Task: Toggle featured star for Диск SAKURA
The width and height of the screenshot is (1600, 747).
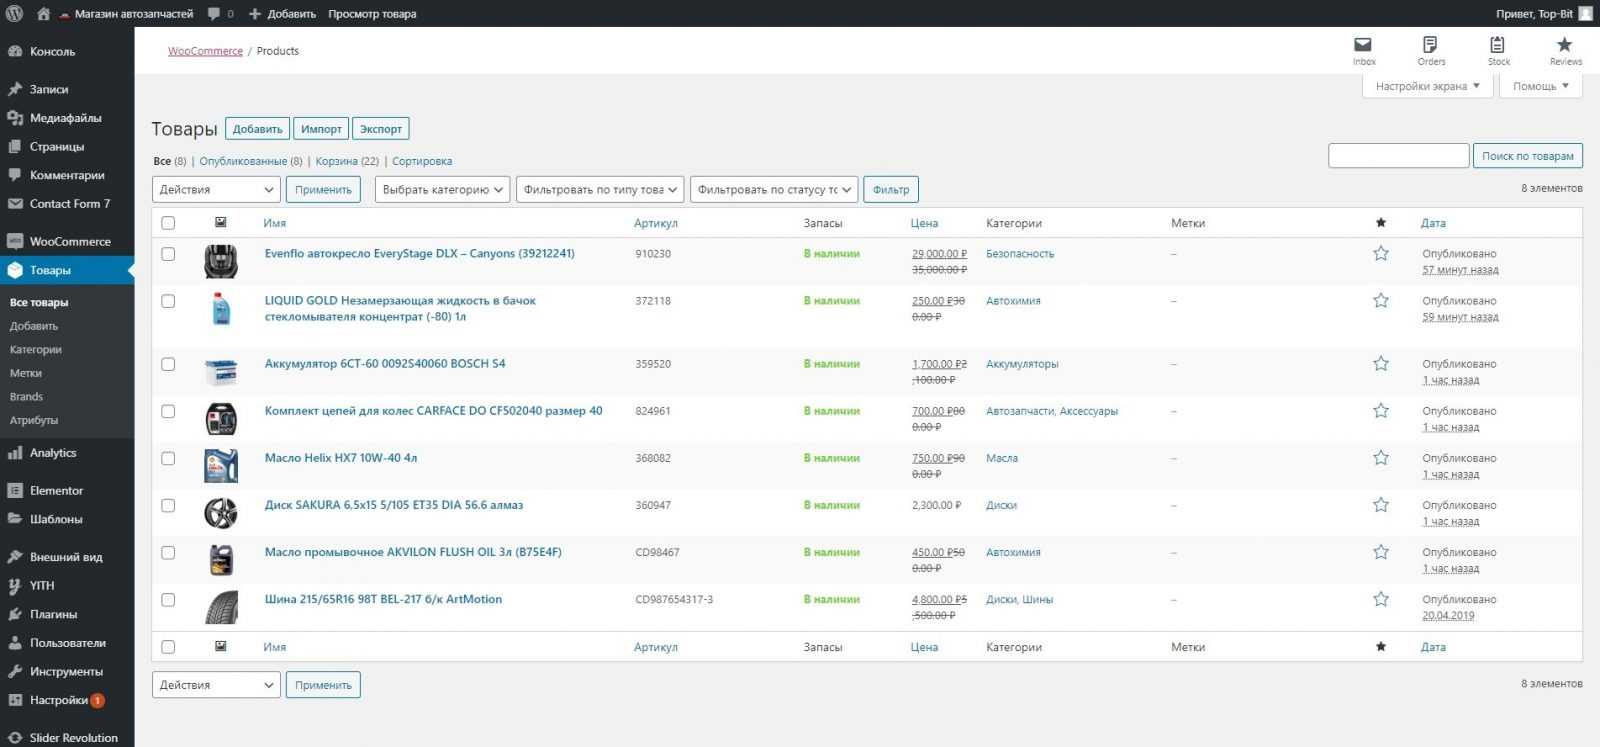Action: tap(1381, 505)
